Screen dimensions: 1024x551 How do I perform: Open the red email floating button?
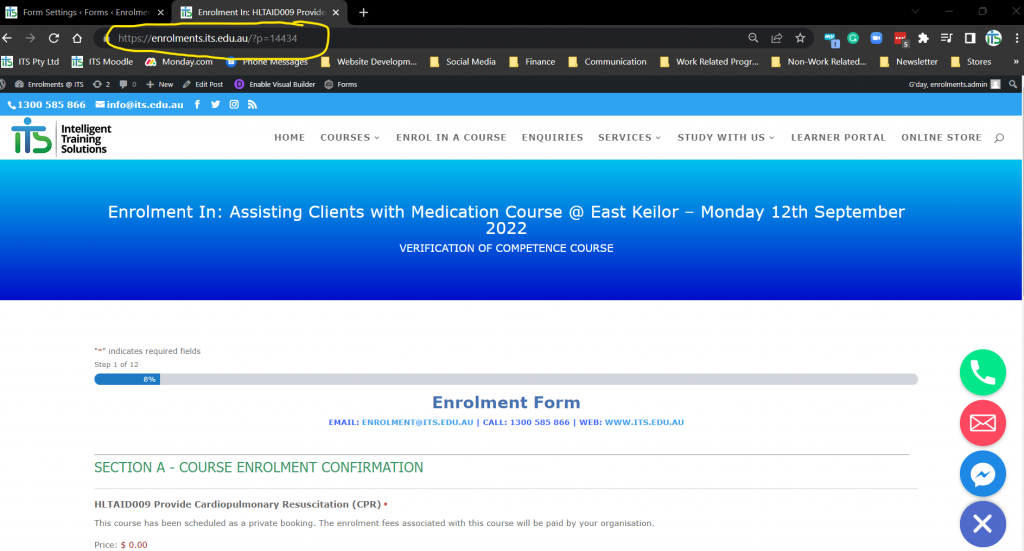pyautogui.click(x=982, y=423)
